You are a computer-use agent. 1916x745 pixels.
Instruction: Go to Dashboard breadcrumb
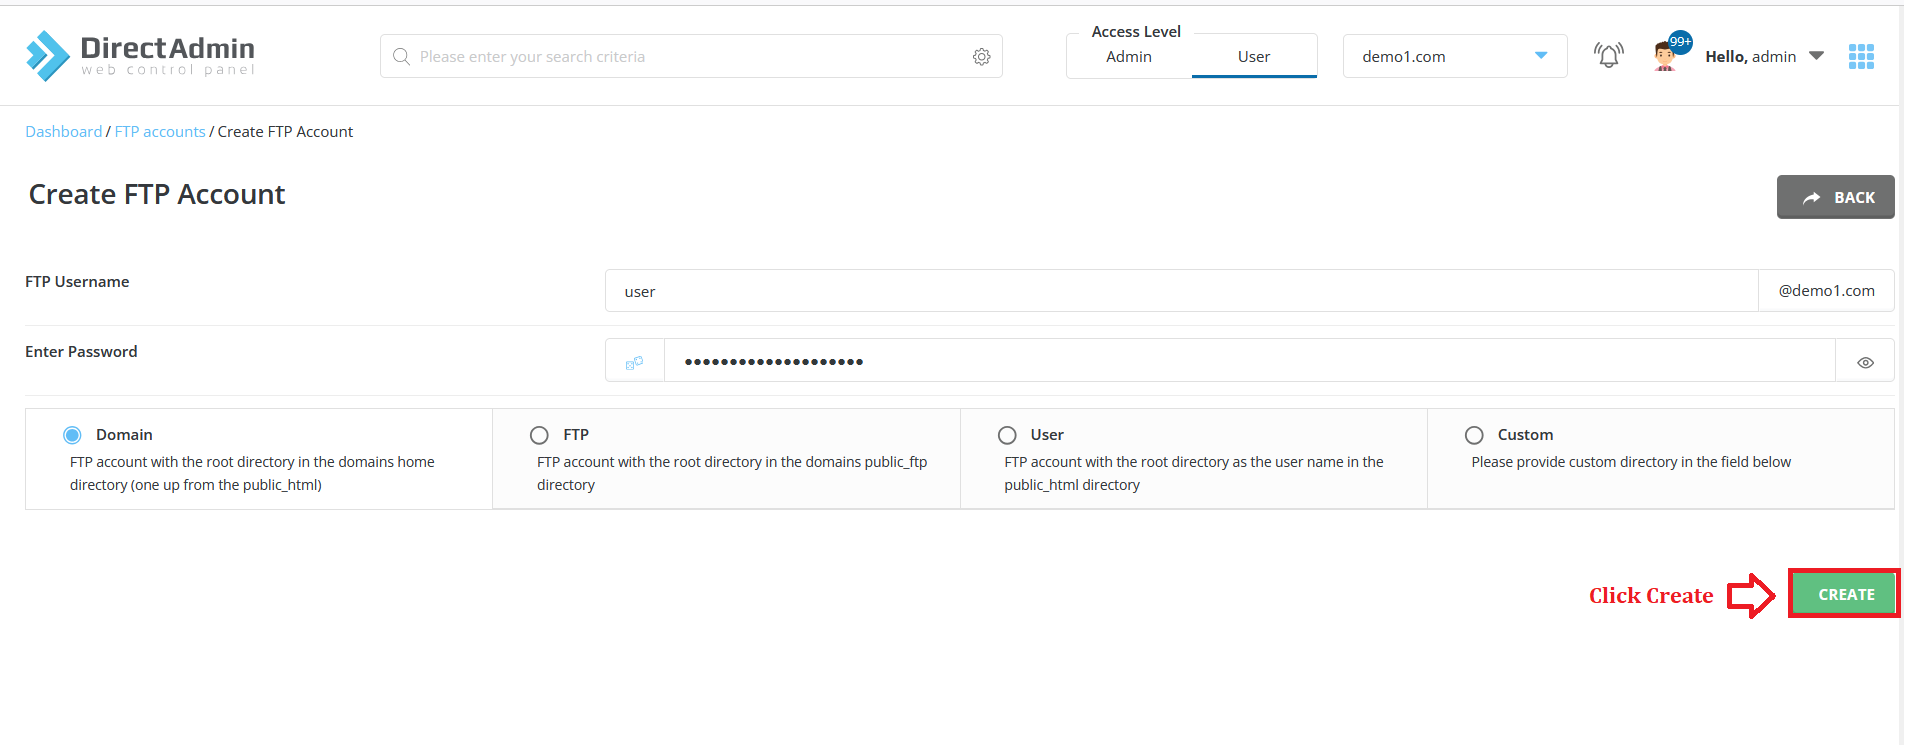pos(64,132)
